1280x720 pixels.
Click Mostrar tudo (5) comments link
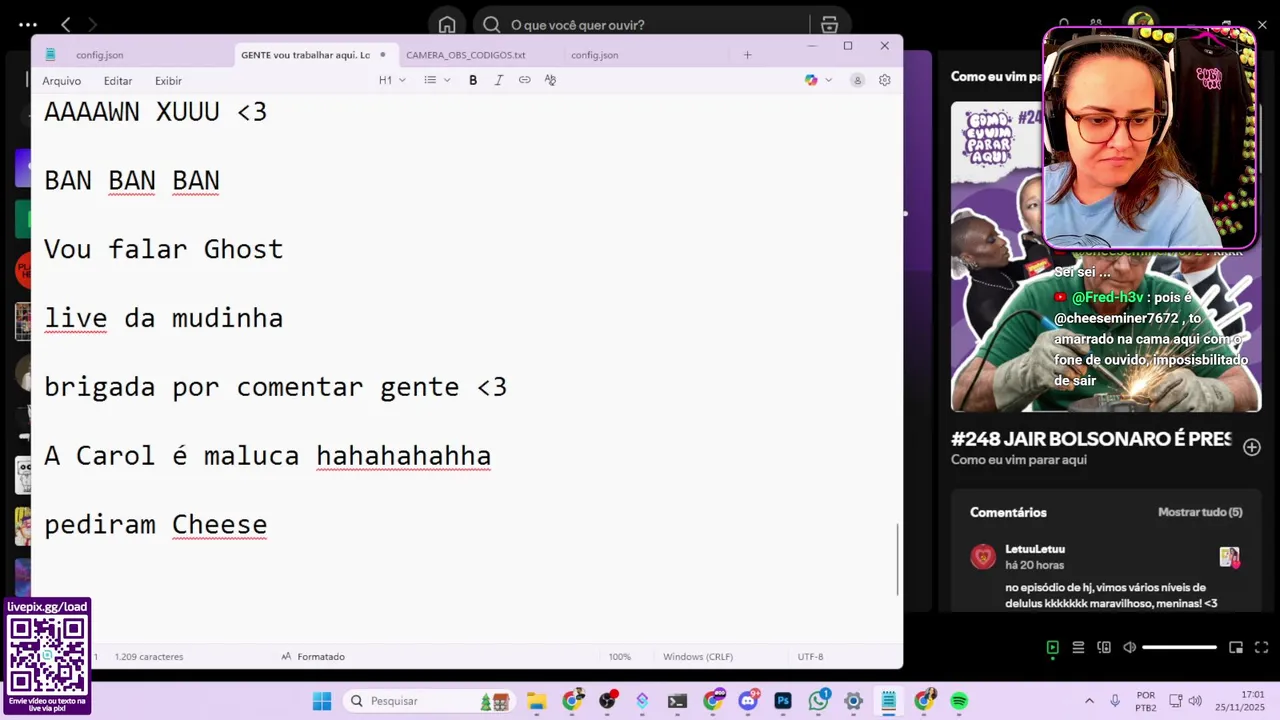tap(1200, 512)
